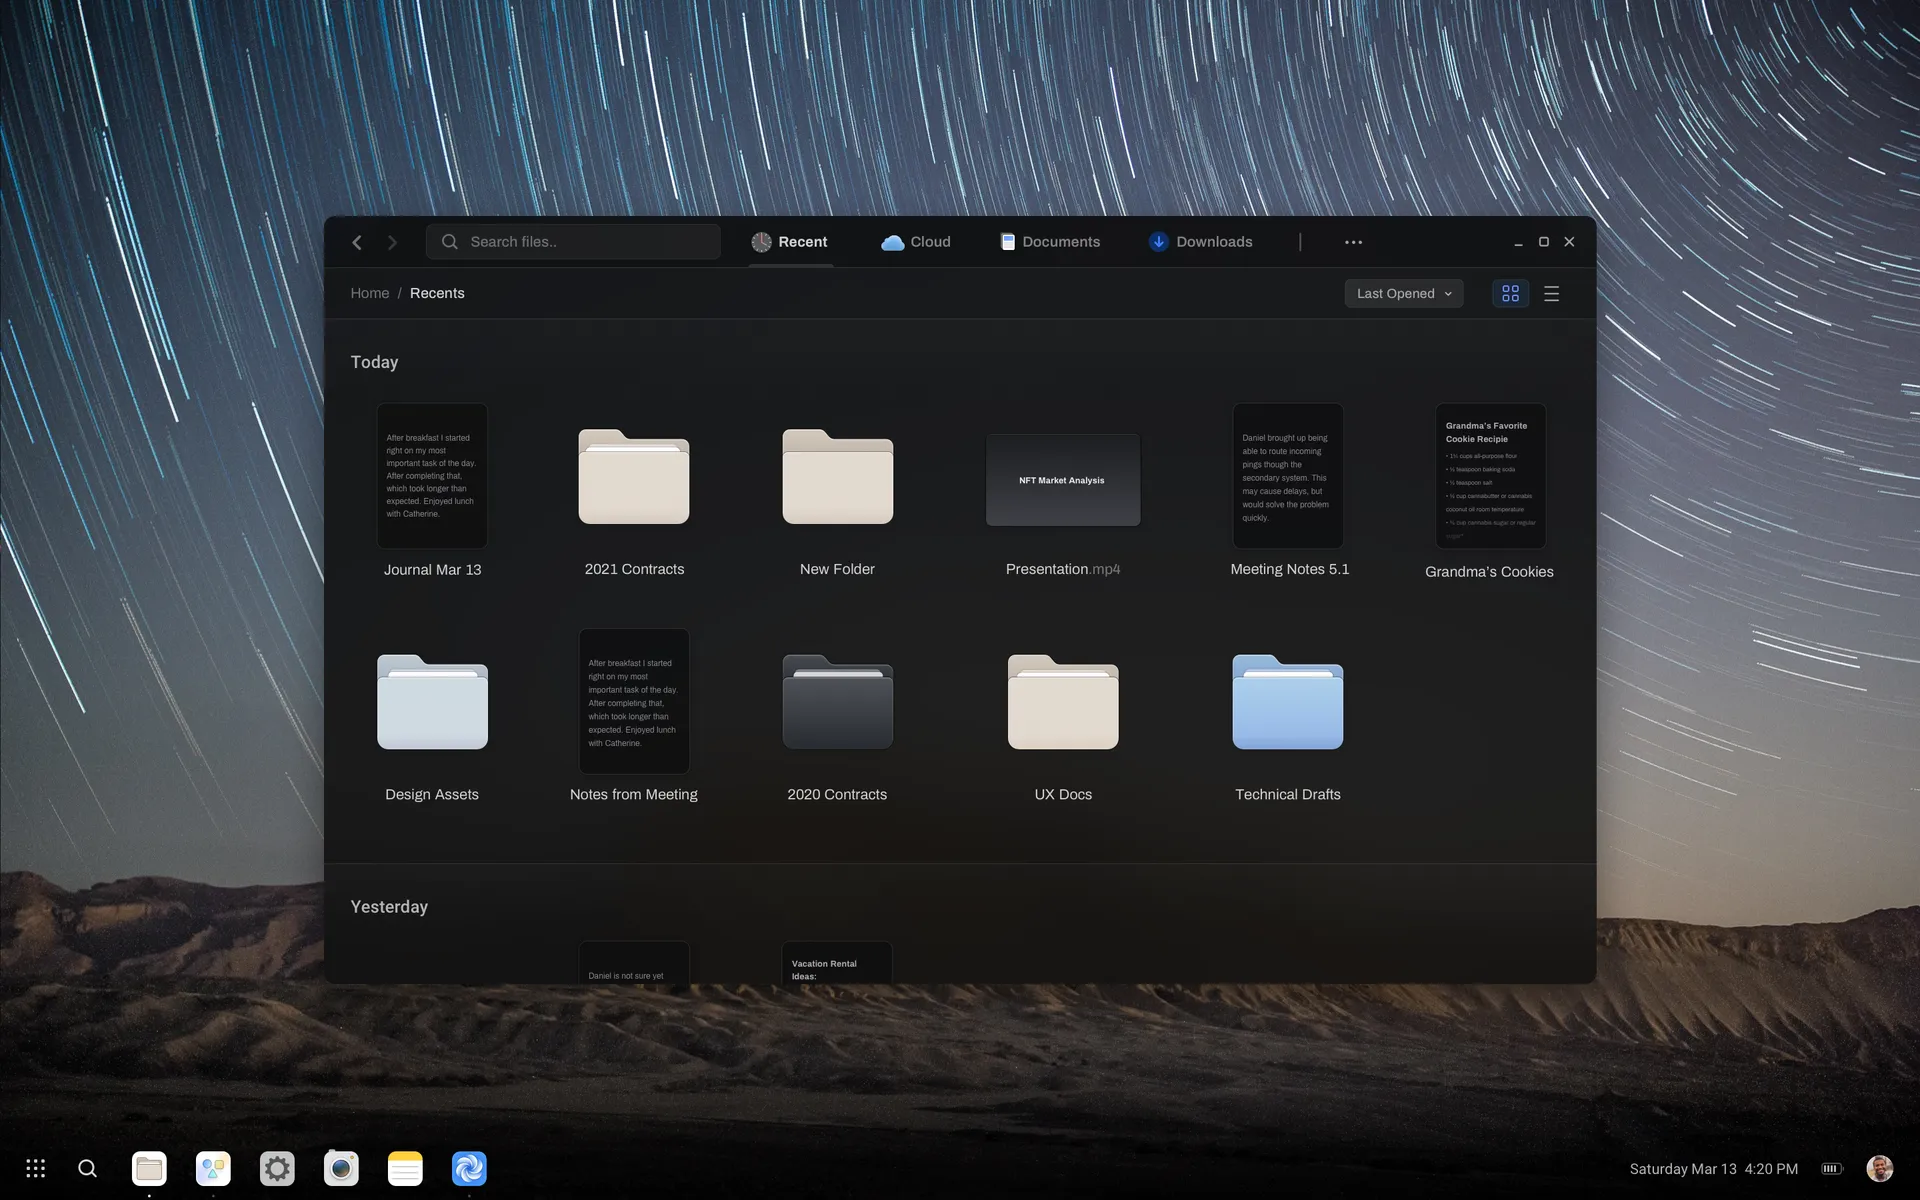
Task: Navigate to Home in breadcrumb
Action: click(369, 293)
